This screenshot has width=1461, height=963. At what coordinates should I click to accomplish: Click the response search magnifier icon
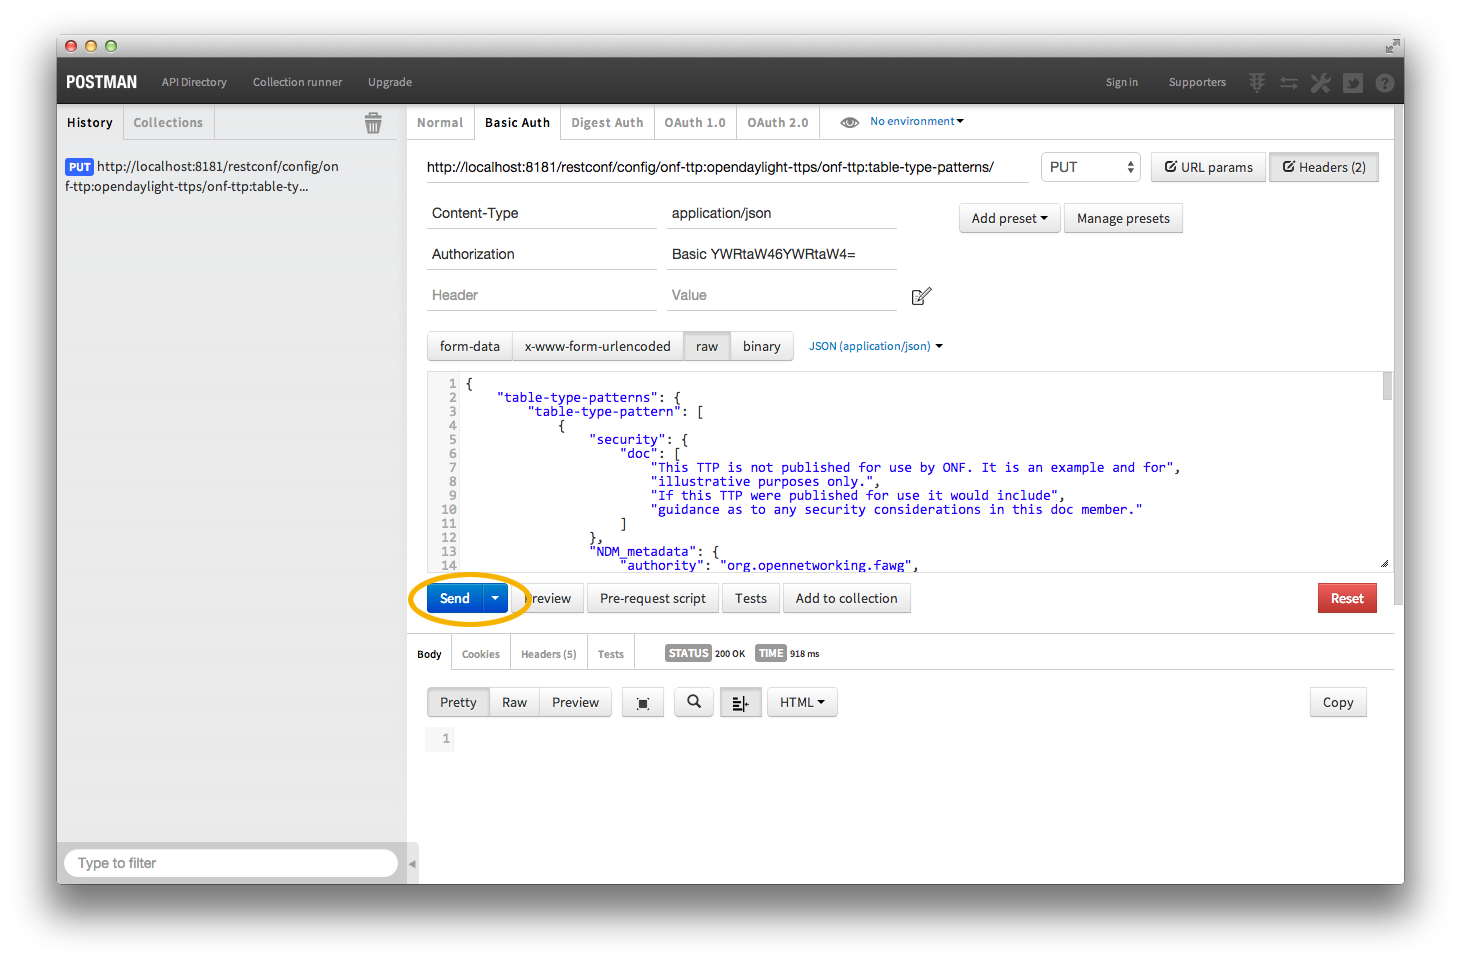click(x=694, y=702)
